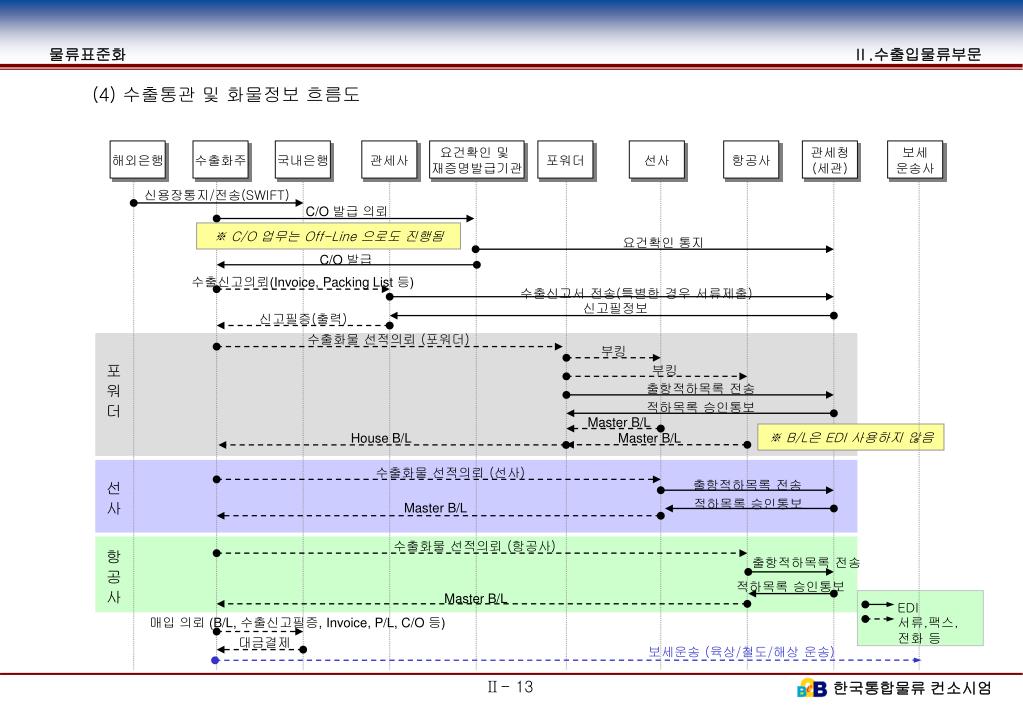The height and width of the screenshot is (708, 1023).
Task: Select the 항공사 actor box
Action: 751,160
